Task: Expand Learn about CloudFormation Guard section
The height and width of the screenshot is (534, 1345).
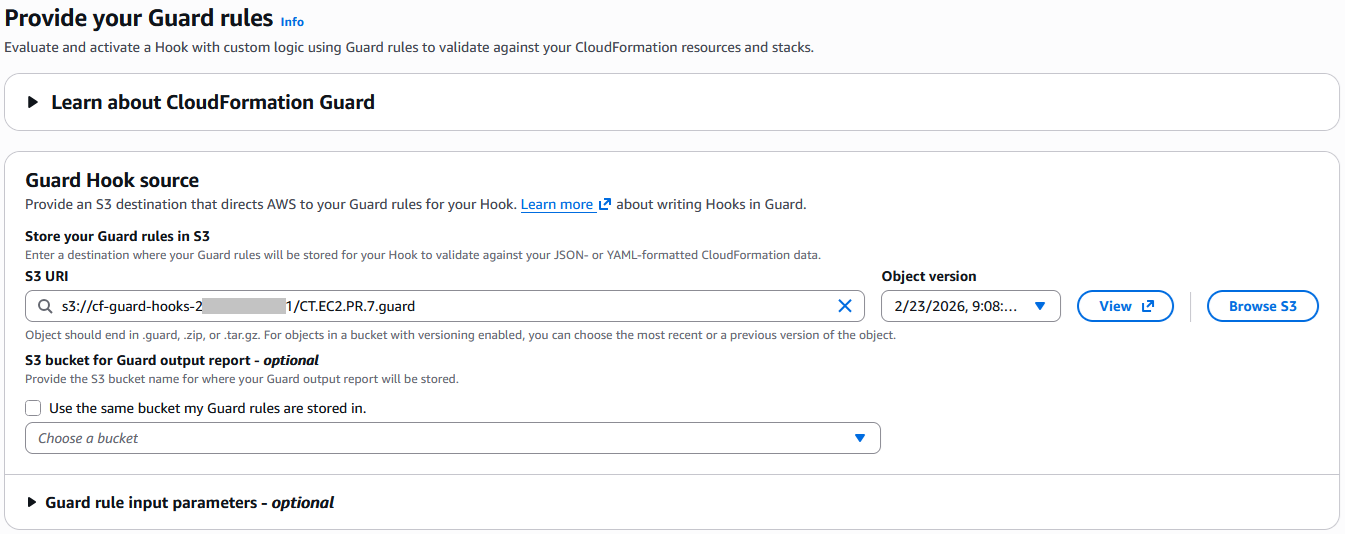Action: (212, 102)
